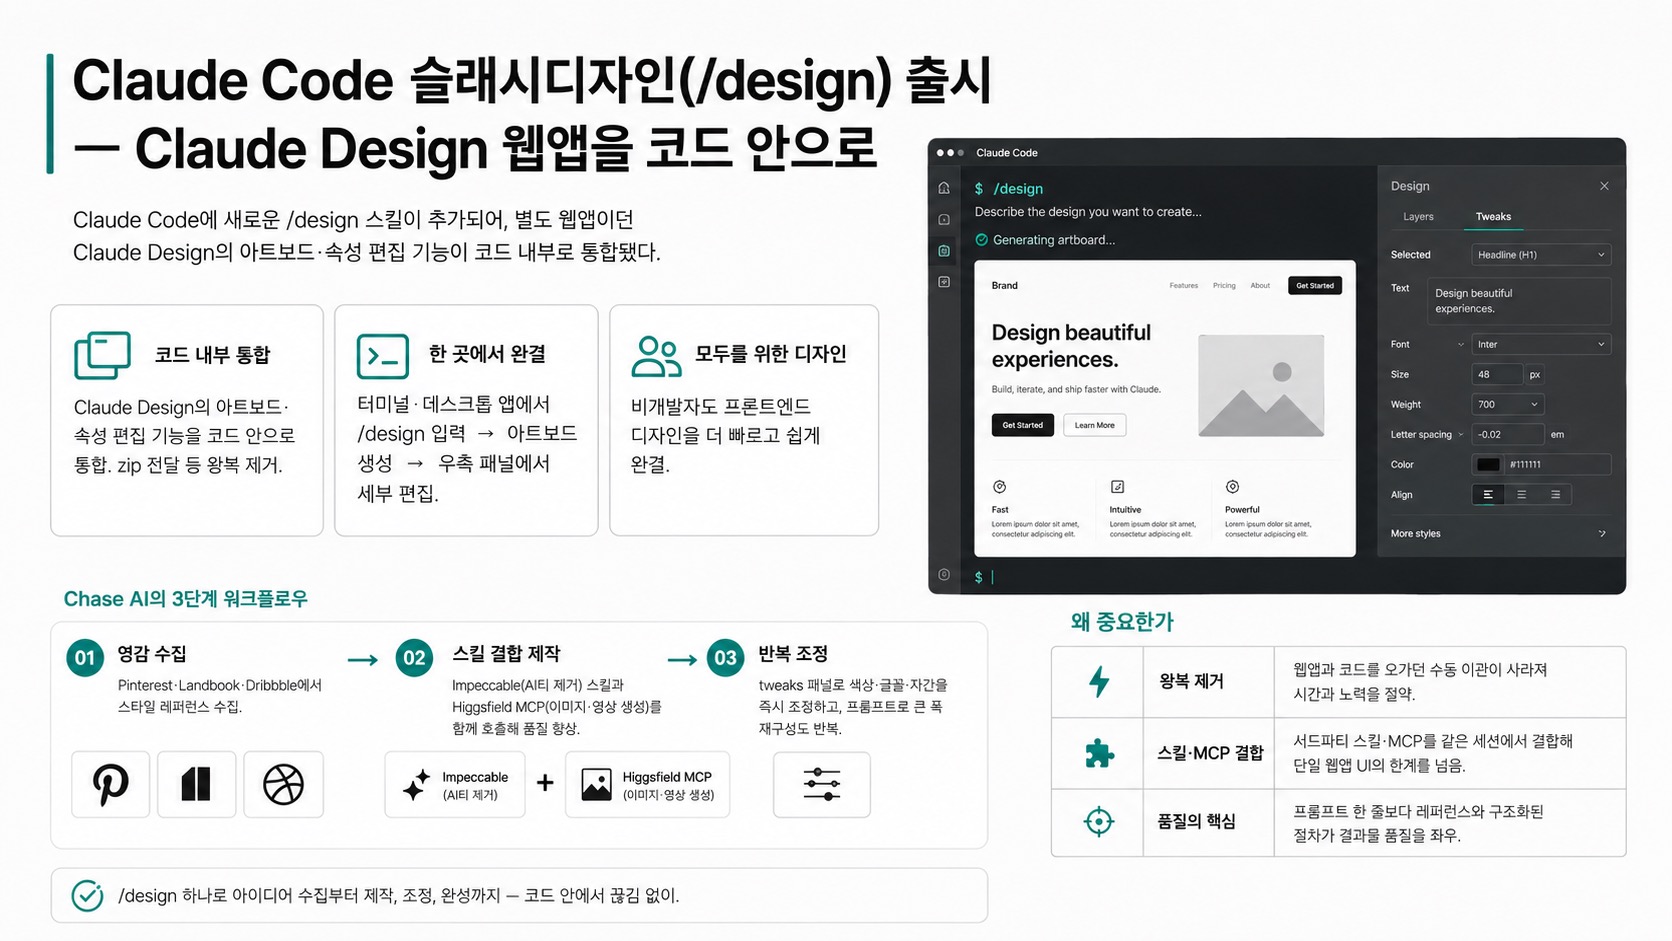Click the Claude Code window title text
The image size is (1672, 941).
point(1006,153)
